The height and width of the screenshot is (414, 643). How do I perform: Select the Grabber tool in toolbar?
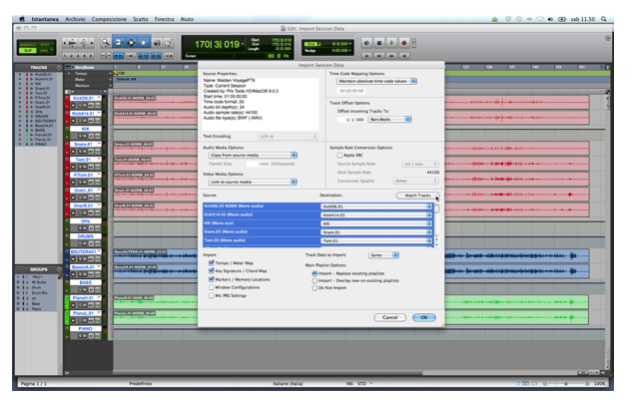coord(144,43)
